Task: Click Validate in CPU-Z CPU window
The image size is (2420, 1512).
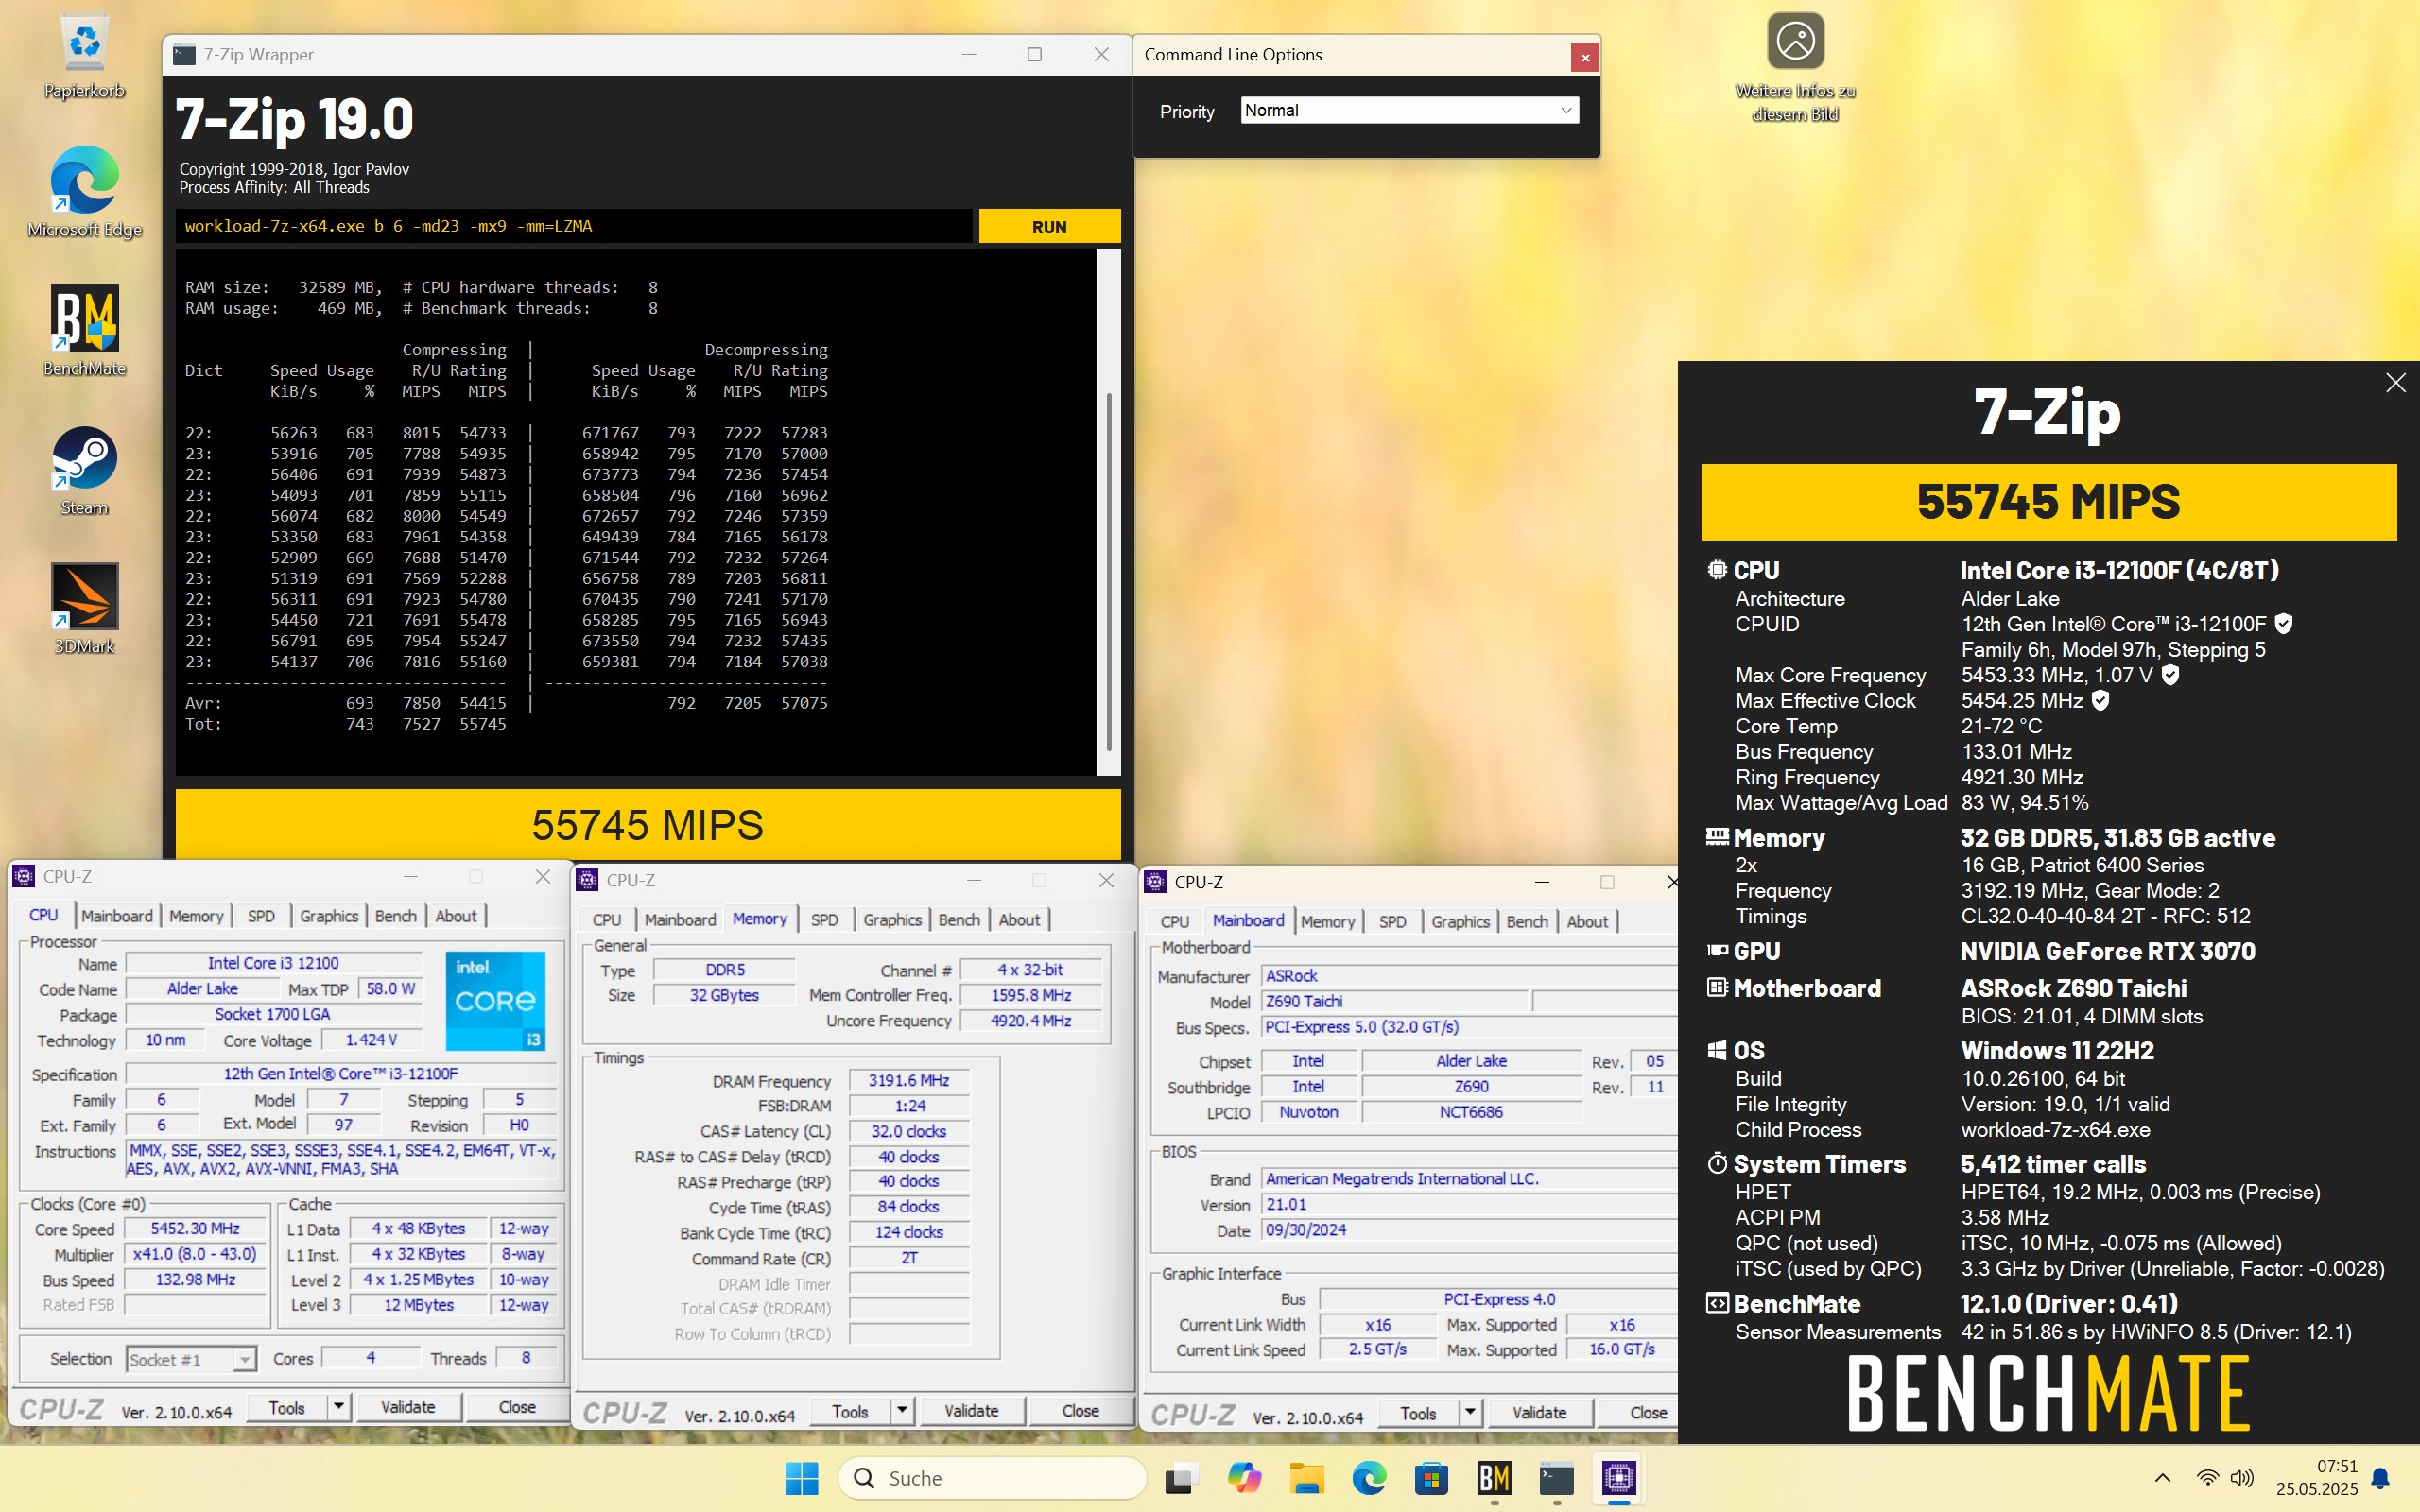Action: tap(408, 1407)
